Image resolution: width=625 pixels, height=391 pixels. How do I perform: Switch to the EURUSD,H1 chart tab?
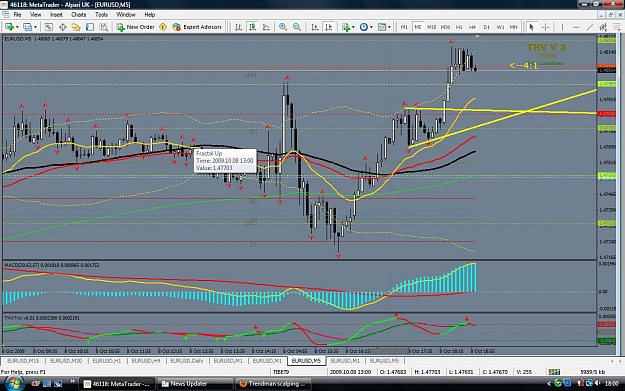[x=107, y=361]
